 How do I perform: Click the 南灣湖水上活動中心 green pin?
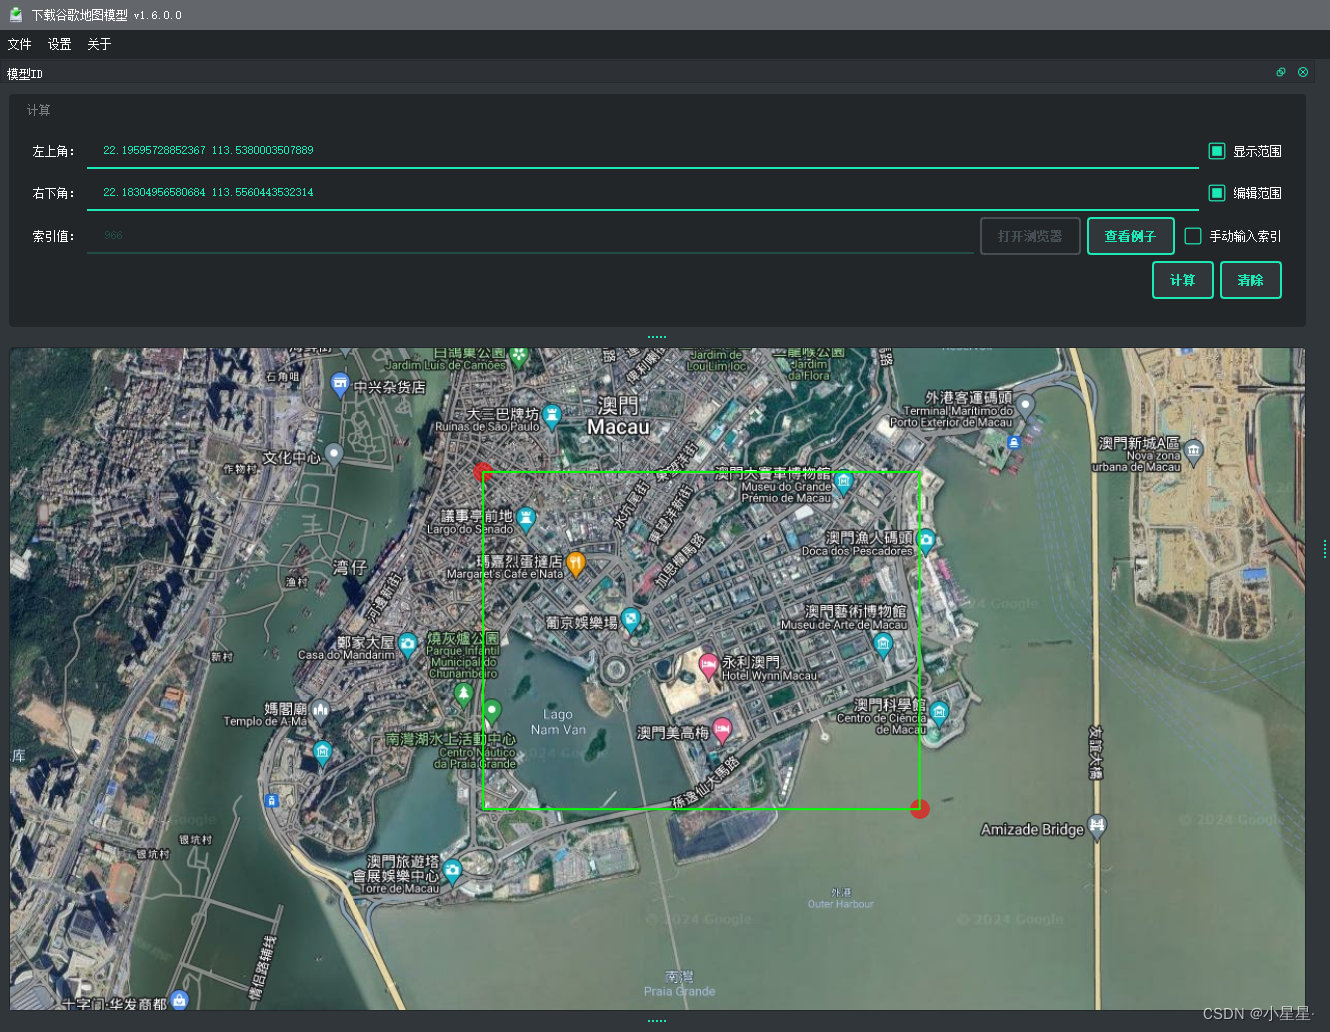(491, 712)
